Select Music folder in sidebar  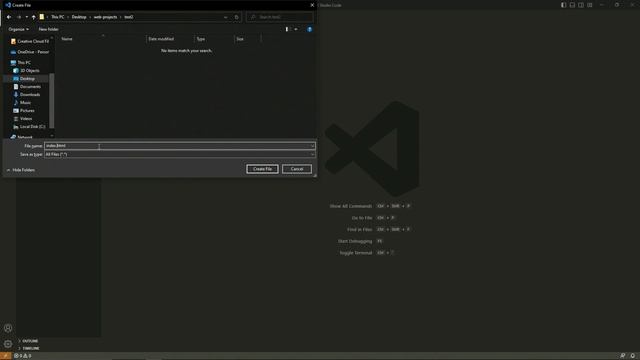pyautogui.click(x=22, y=102)
